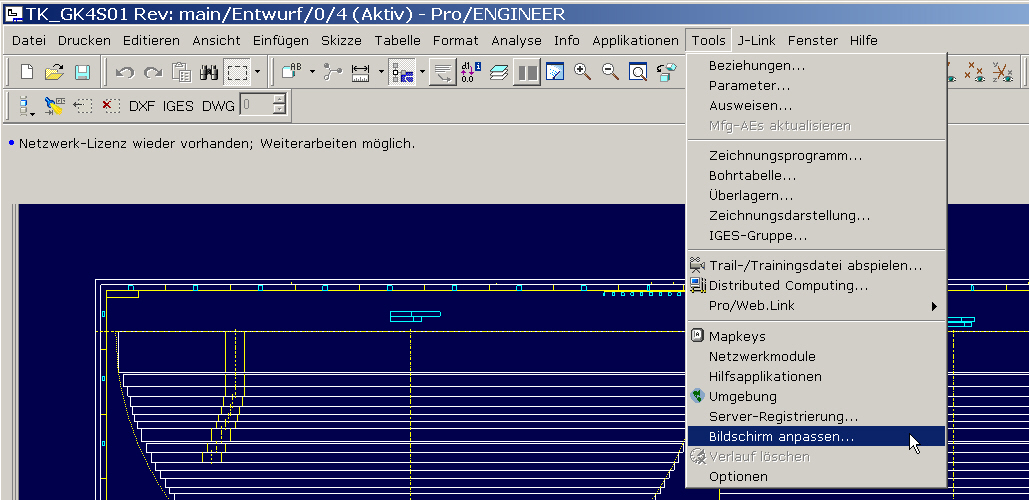Decrease value with spinner down arrow
1029x500 pixels.
pyautogui.click(x=280, y=110)
